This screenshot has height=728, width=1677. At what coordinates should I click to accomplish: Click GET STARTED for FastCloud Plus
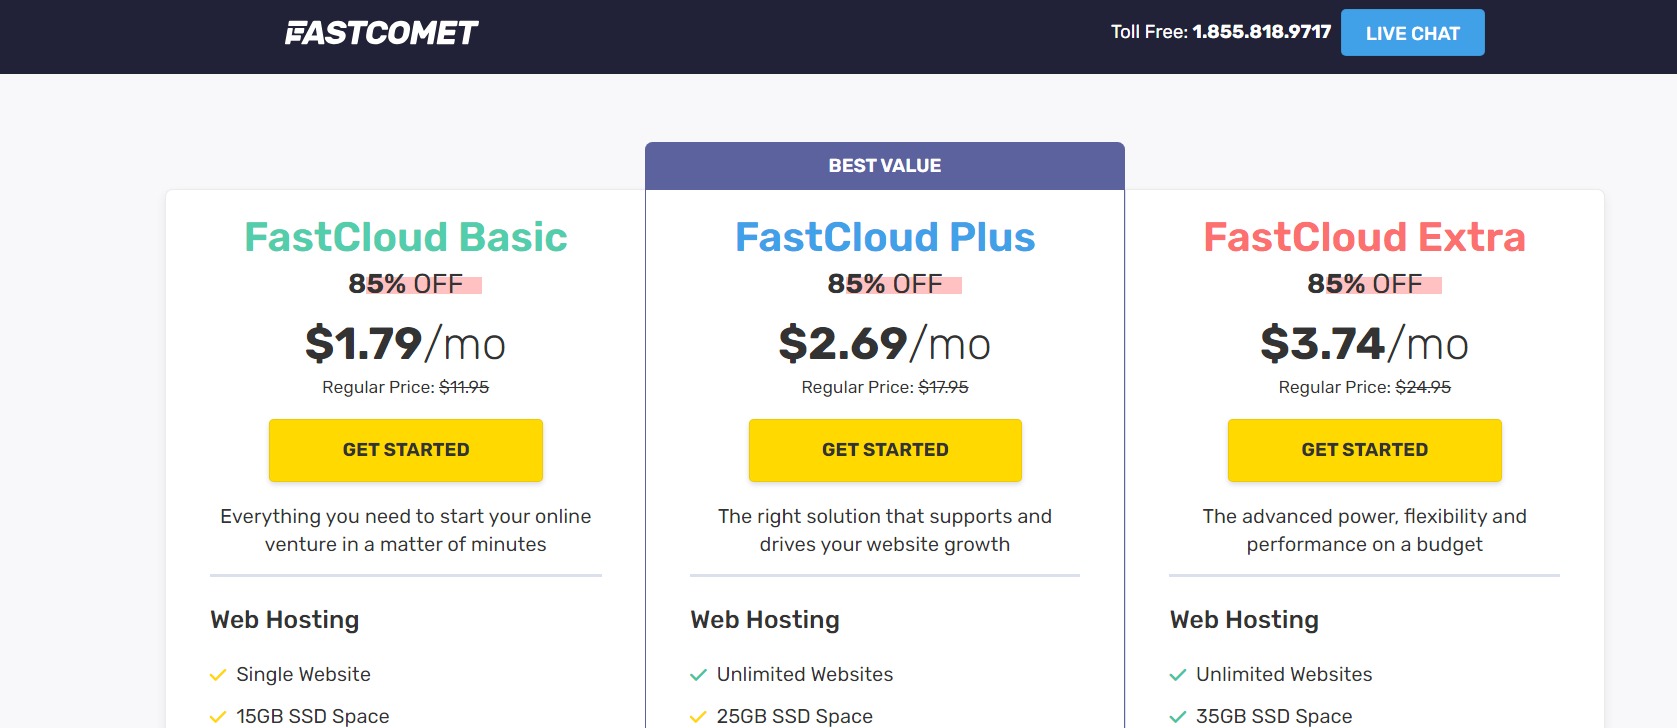885,449
